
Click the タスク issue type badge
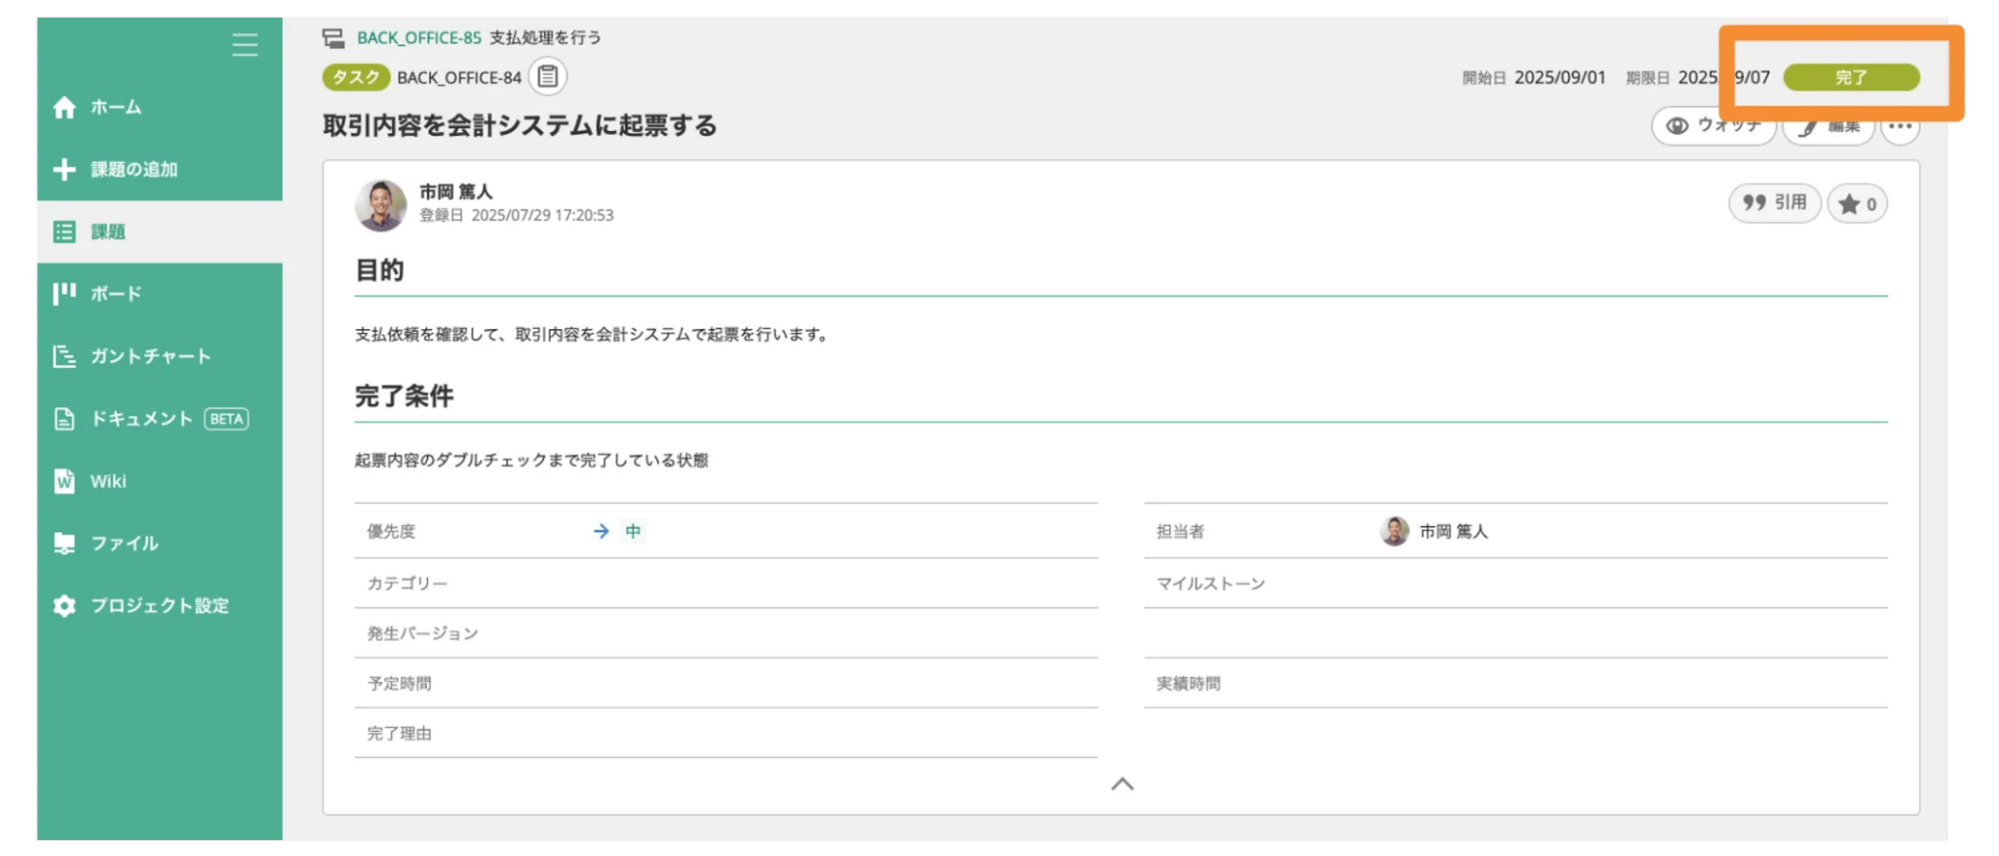[356, 77]
